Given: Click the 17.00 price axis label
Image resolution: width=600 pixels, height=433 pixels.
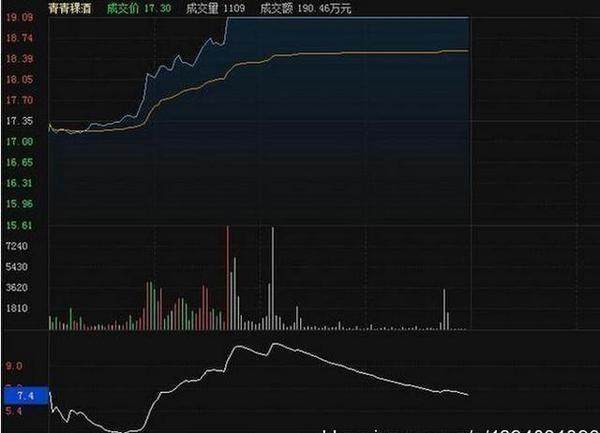Looking at the screenshot, I should 20,142.
